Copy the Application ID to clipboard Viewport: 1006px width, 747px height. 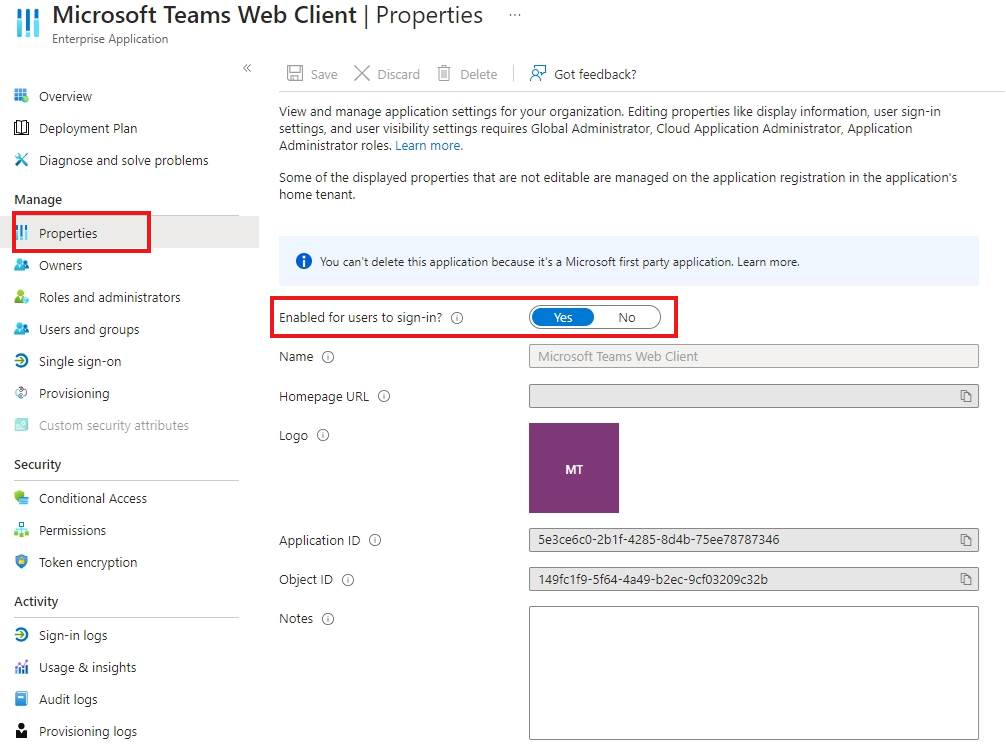pyautogui.click(x=966, y=539)
